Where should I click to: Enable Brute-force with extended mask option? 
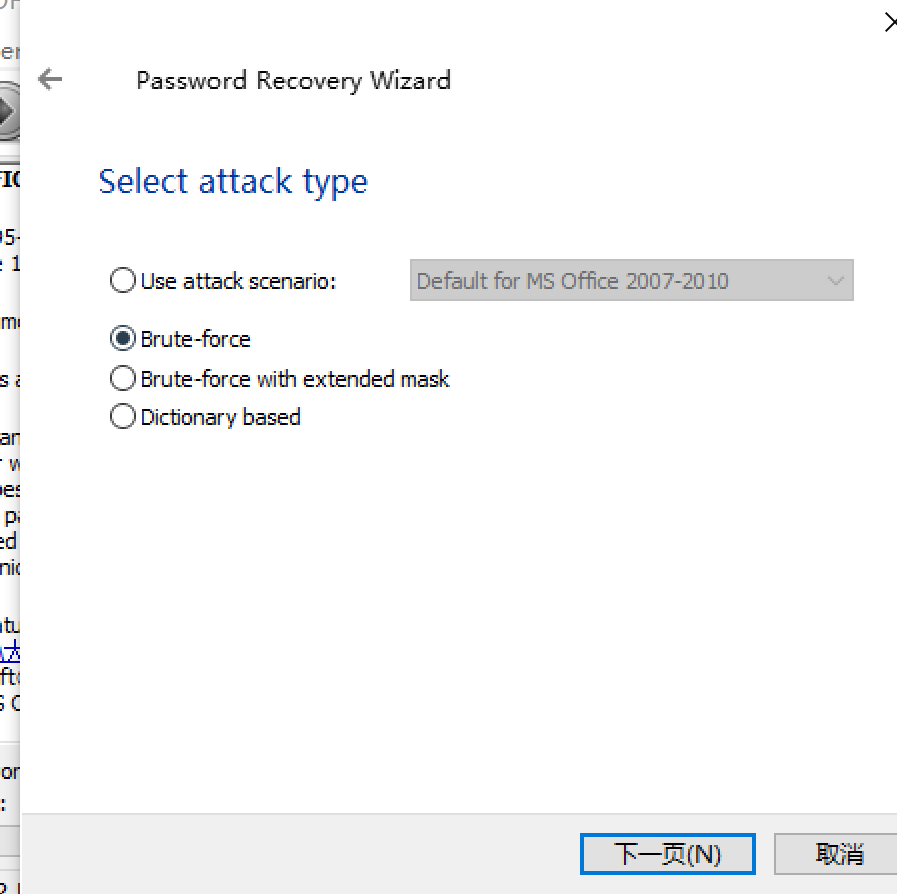(123, 379)
